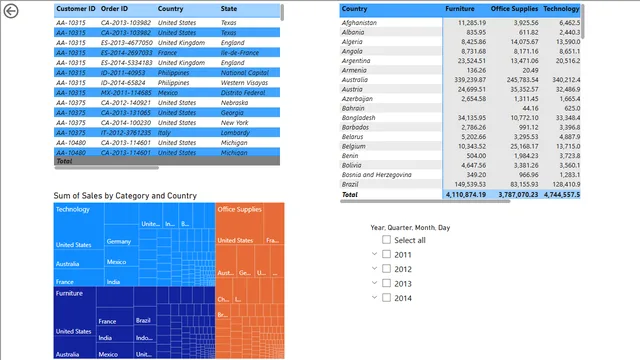Click order CA-2012-140921 cell

(126, 102)
